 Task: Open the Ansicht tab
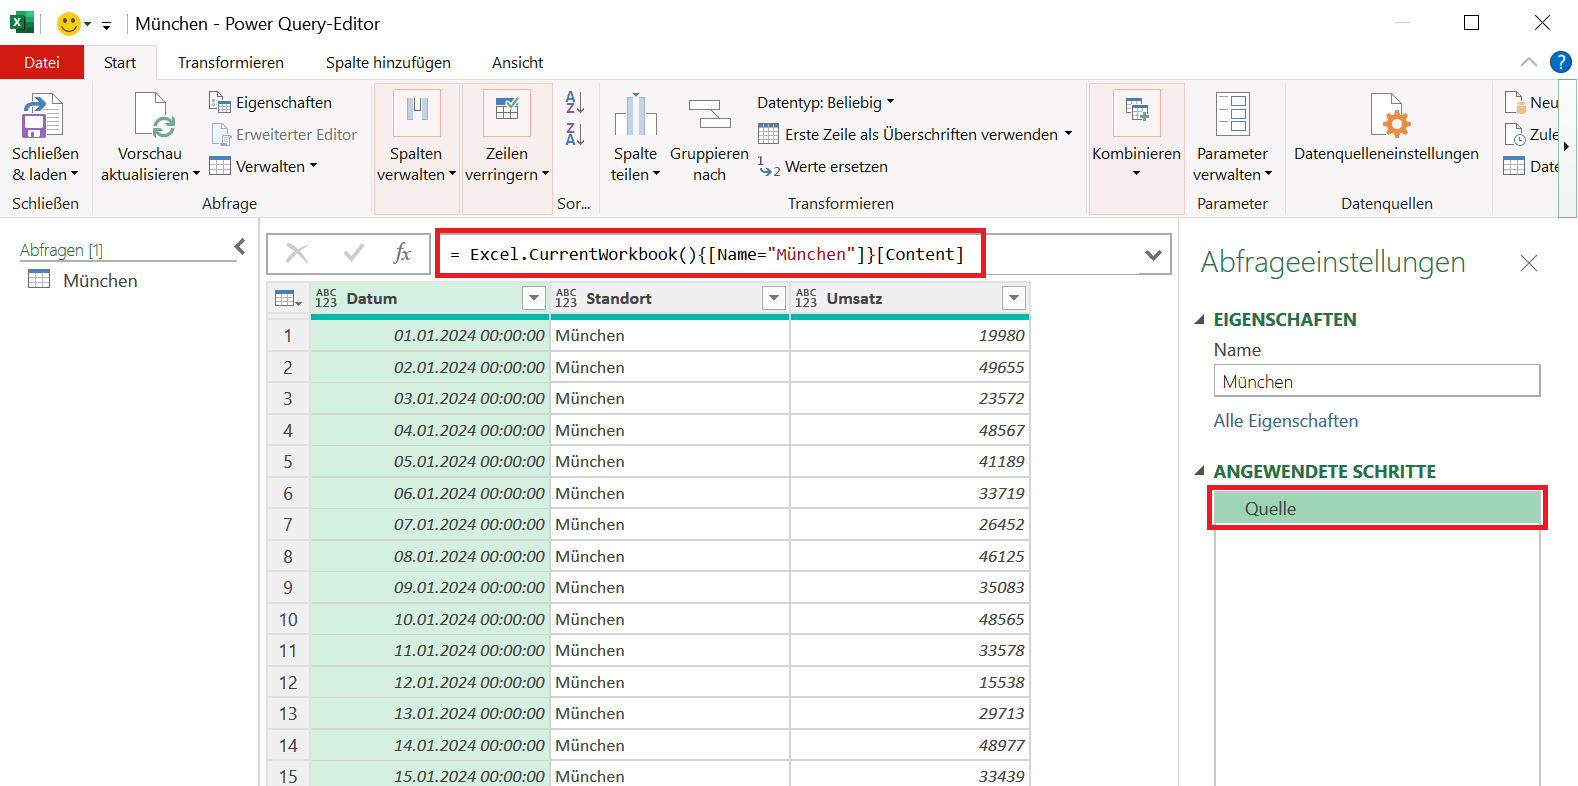[517, 62]
